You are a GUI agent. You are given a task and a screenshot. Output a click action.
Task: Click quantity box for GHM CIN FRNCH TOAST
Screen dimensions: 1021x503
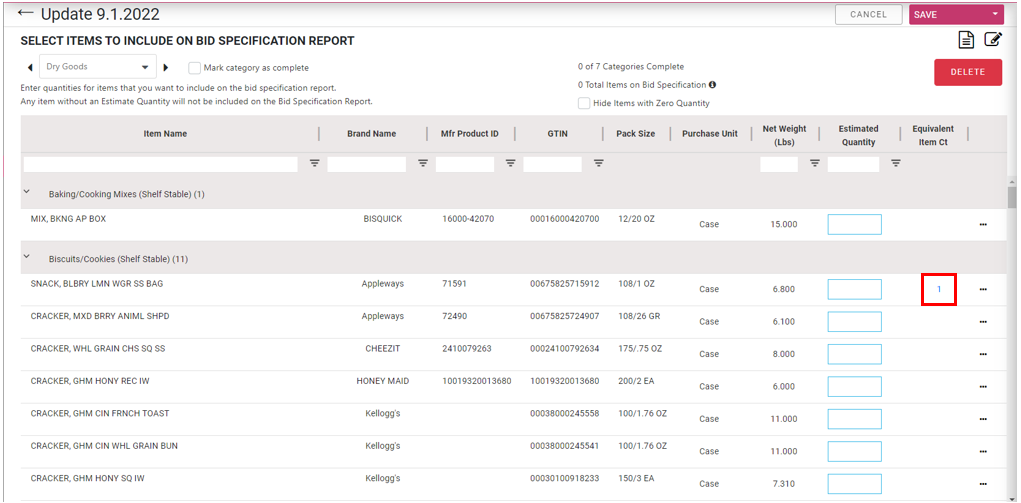pyautogui.click(x=854, y=419)
